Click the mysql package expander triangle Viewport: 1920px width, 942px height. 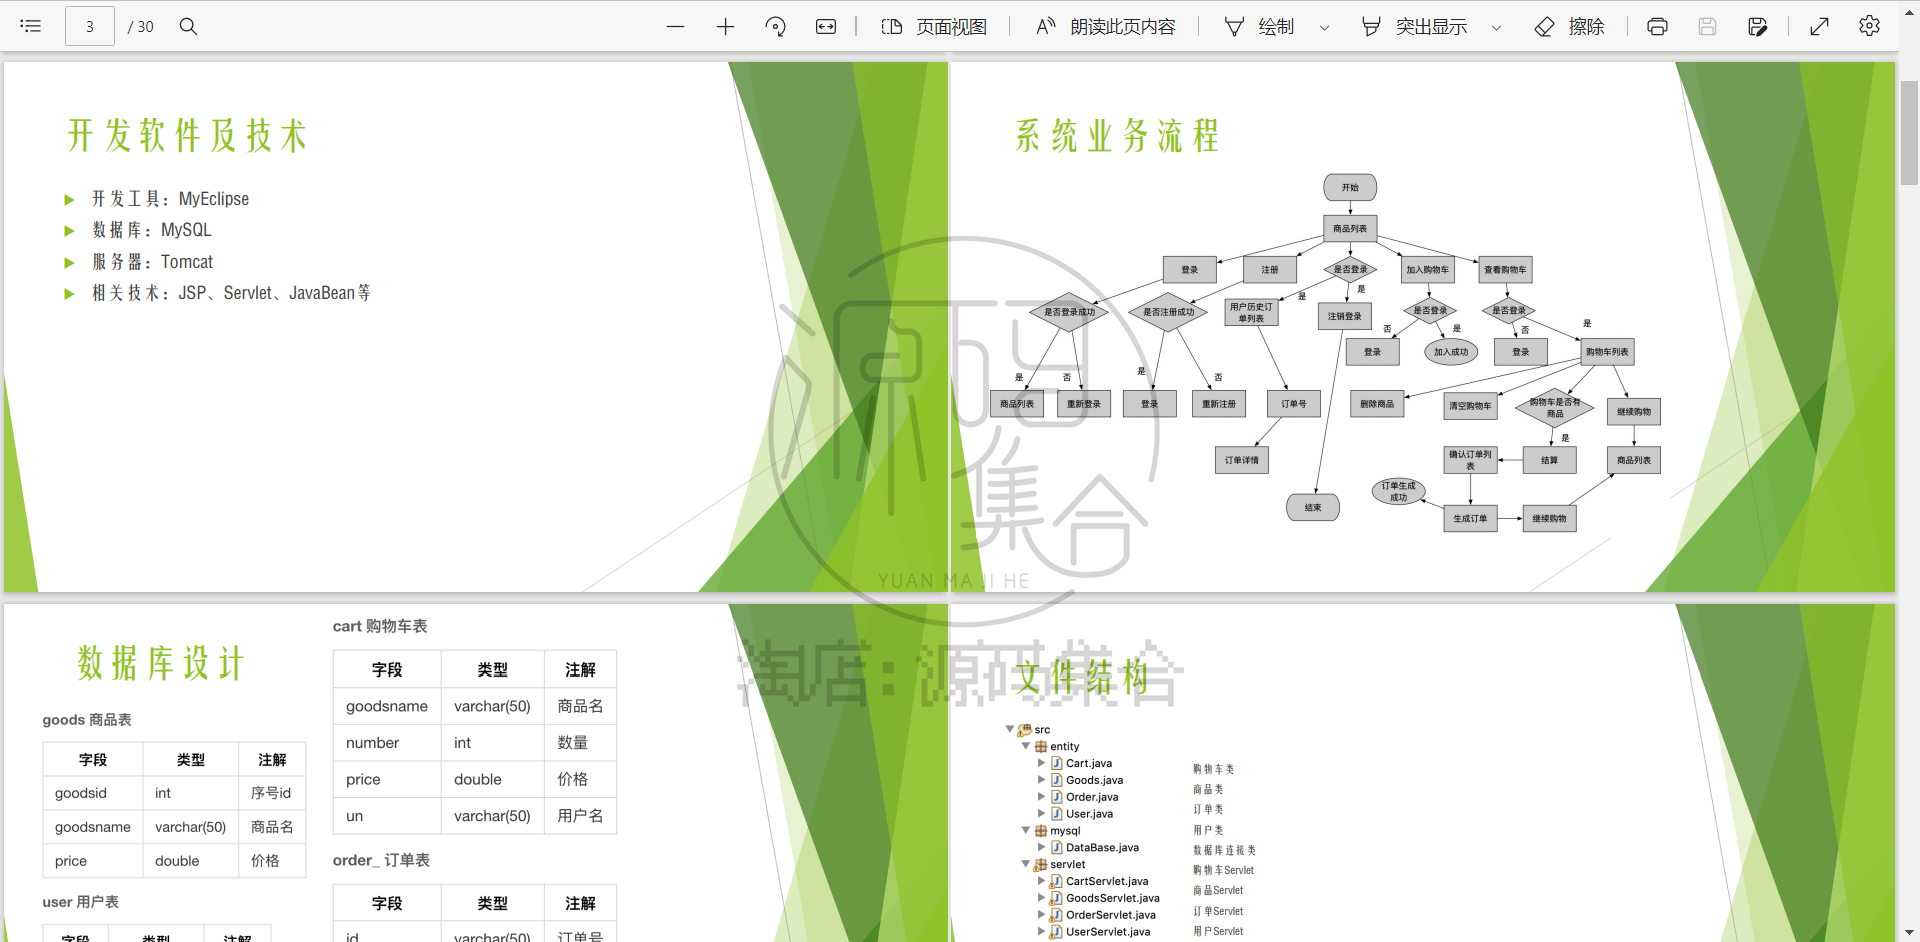click(1026, 830)
